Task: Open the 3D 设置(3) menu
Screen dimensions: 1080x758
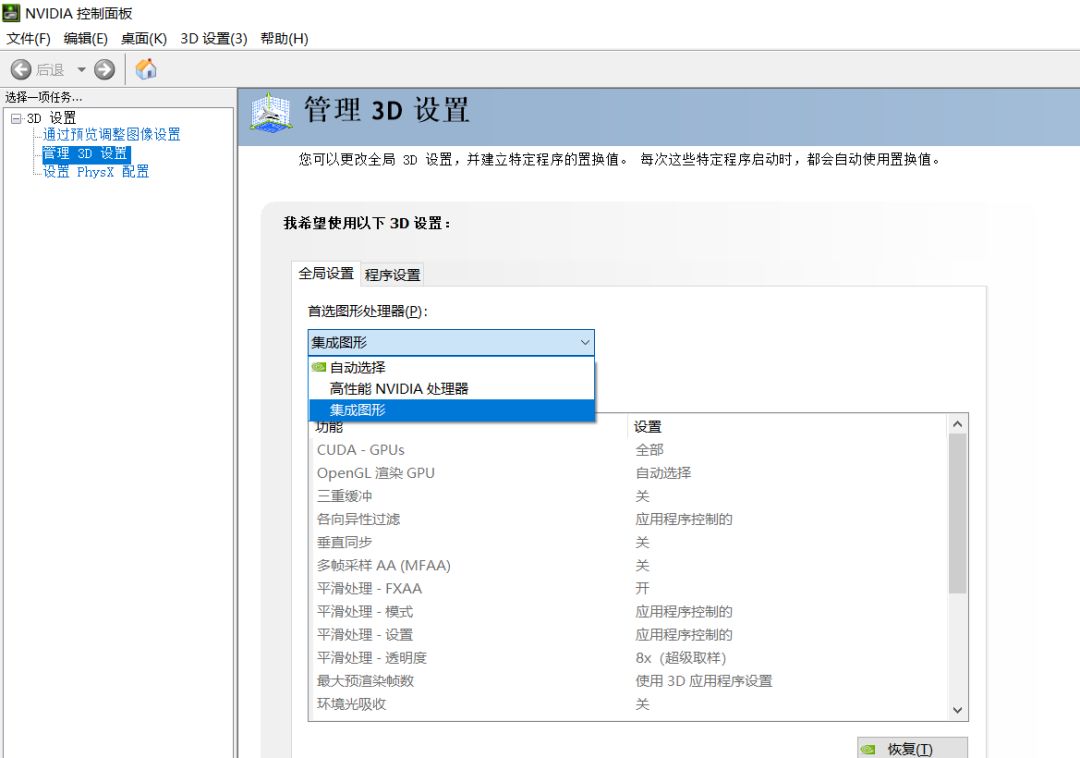Action: [214, 39]
